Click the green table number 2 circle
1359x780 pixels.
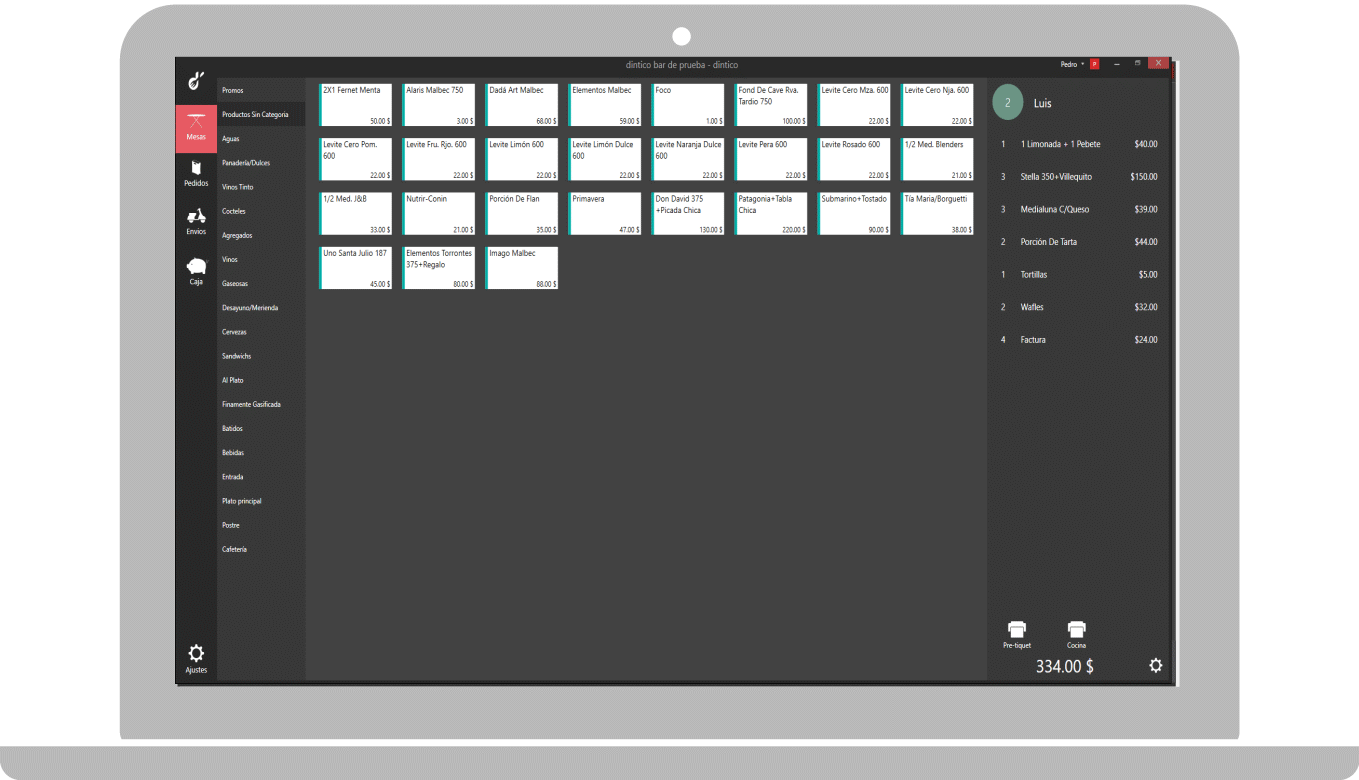1008,103
